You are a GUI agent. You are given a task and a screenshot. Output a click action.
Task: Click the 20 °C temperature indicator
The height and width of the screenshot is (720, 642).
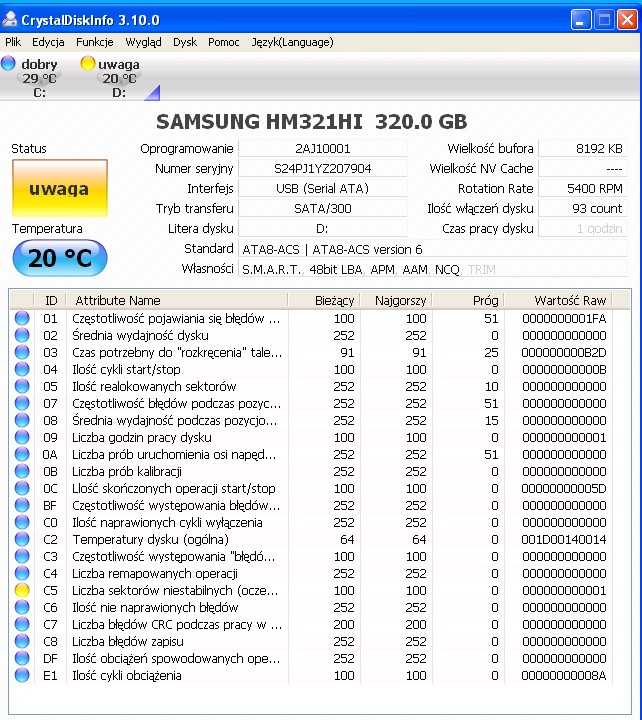coord(60,258)
